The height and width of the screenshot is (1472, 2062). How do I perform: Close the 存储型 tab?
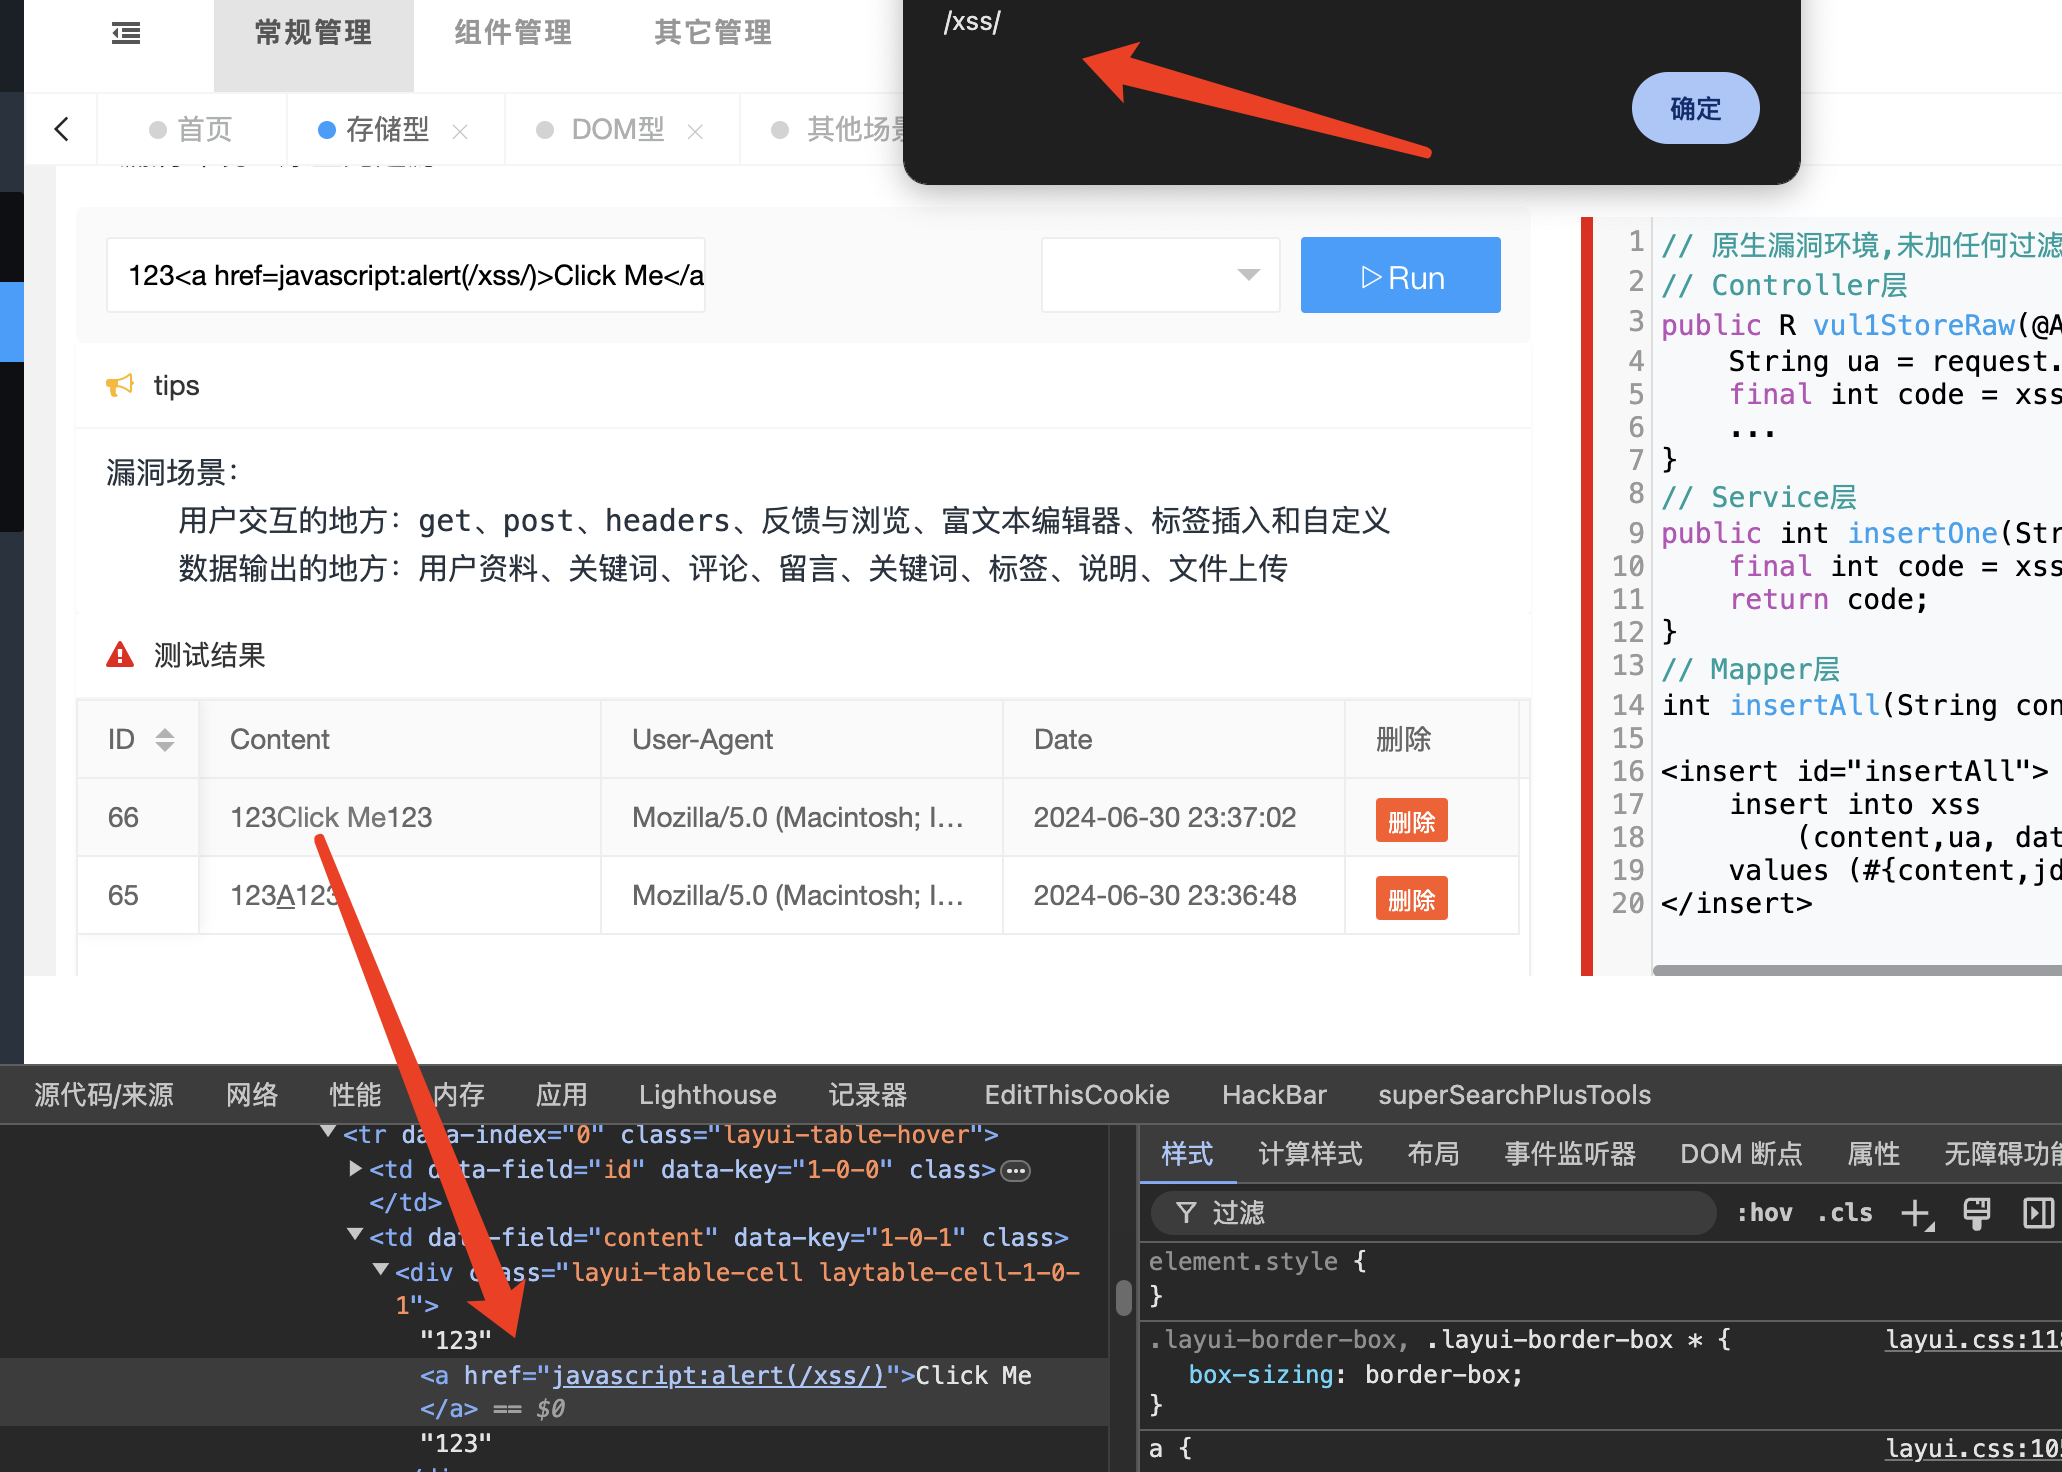[x=460, y=131]
